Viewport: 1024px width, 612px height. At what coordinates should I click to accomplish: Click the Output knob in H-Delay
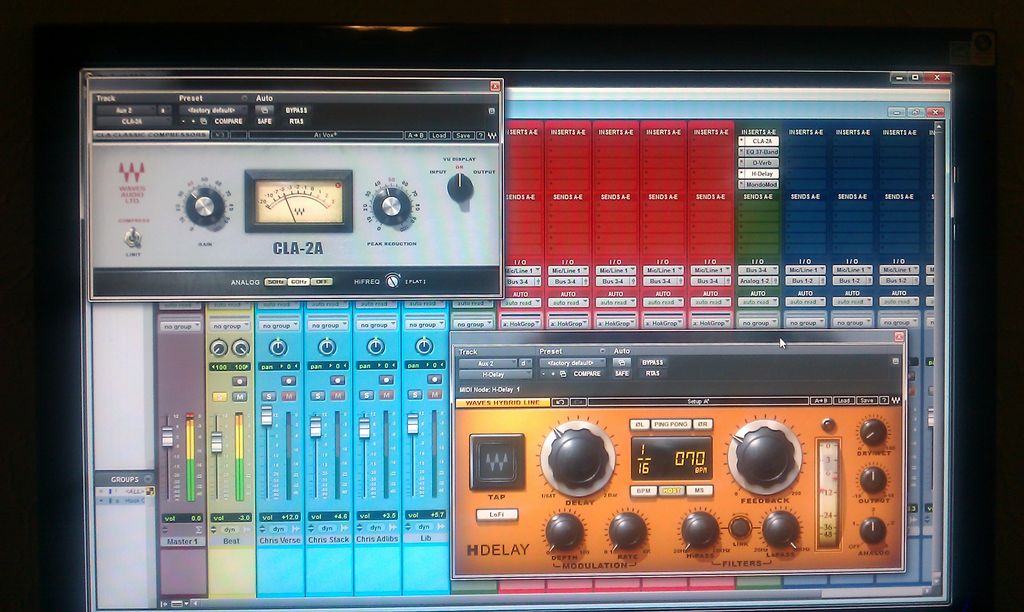pos(872,480)
